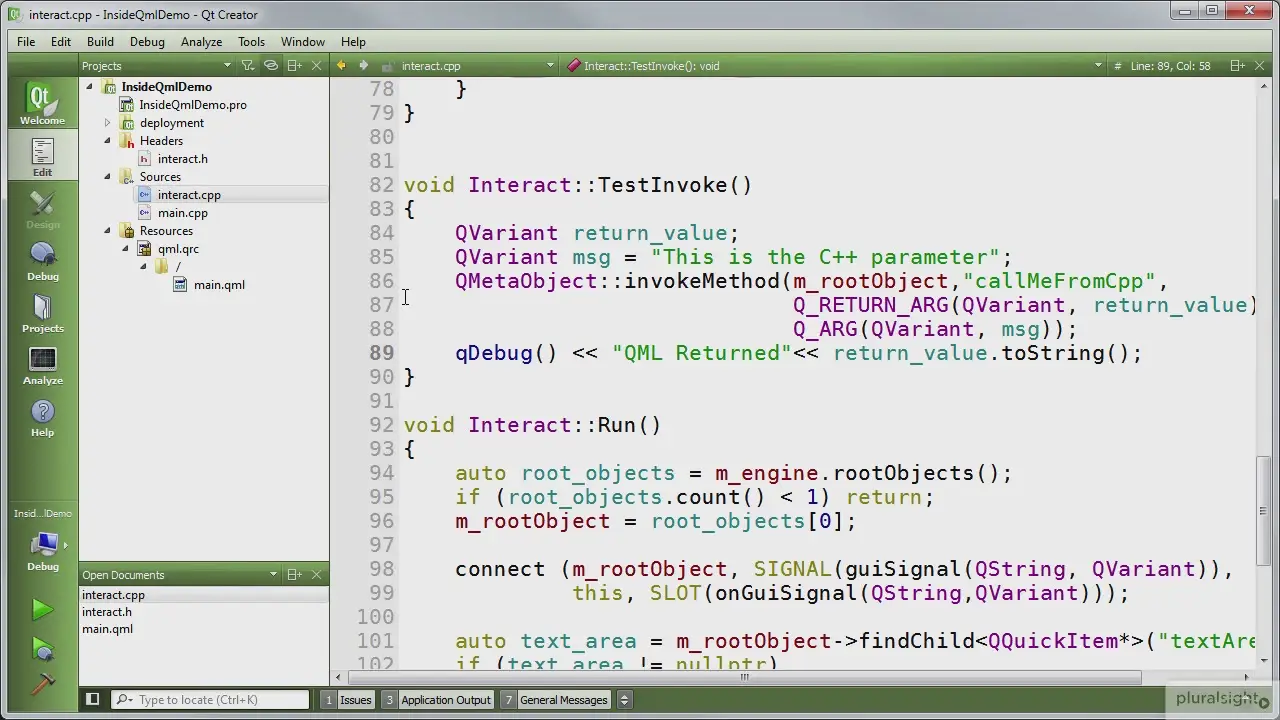Image resolution: width=1280 pixels, height=720 pixels.
Task: Open the Build menu
Action: (100, 42)
